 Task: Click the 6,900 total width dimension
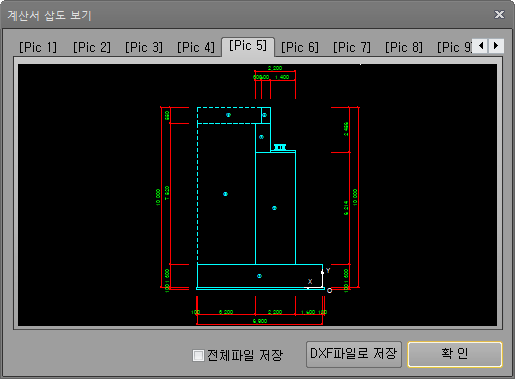[260, 321]
